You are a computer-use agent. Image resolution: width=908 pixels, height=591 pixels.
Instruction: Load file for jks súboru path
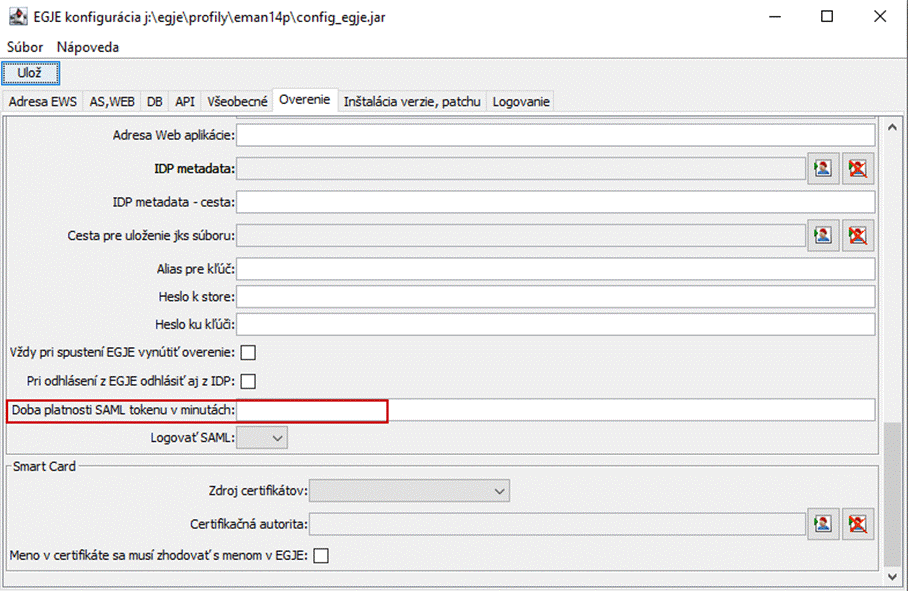[x=822, y=236]
